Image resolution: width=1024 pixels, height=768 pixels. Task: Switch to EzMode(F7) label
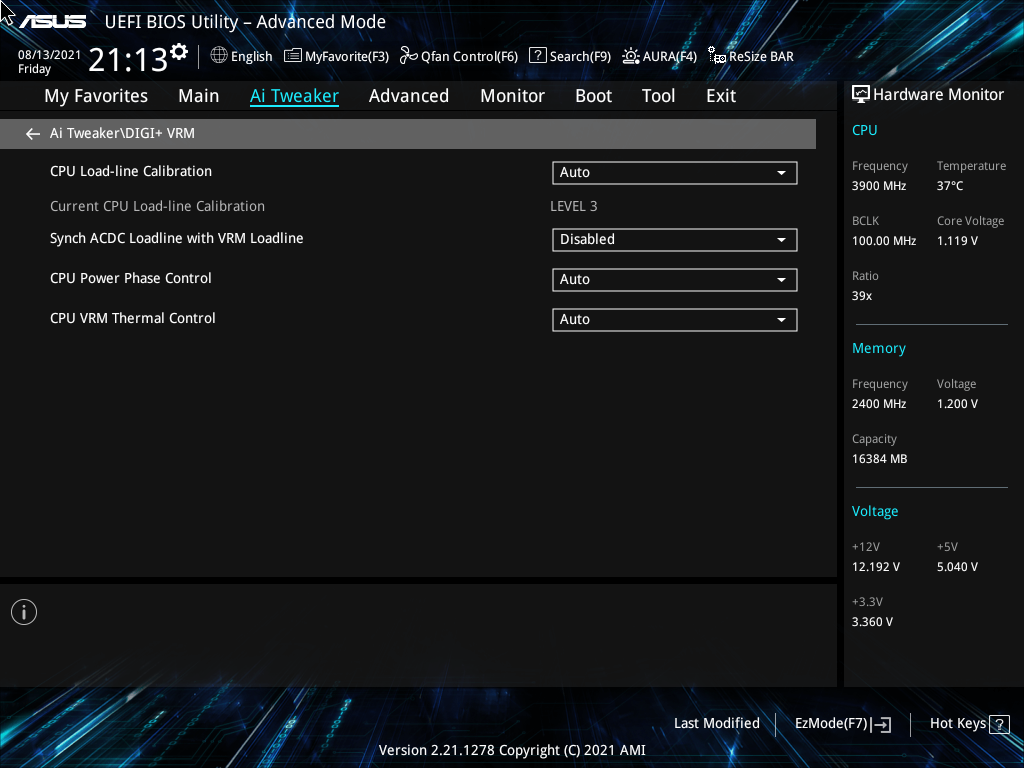(831, 724)
